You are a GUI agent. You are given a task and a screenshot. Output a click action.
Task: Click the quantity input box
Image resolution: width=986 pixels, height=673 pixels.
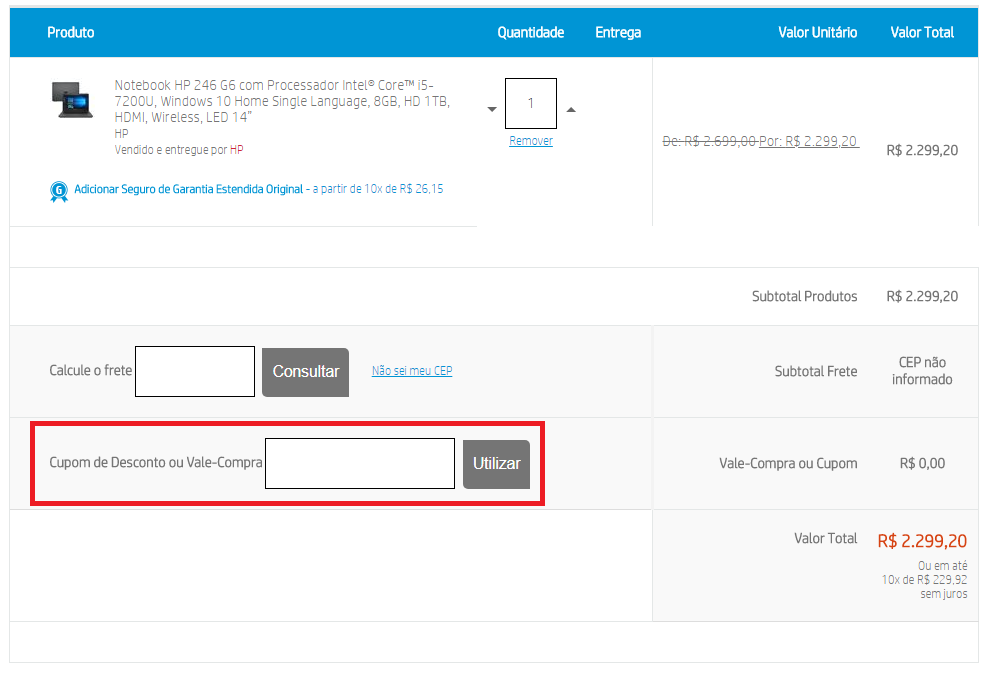click(x=531, y=103)
